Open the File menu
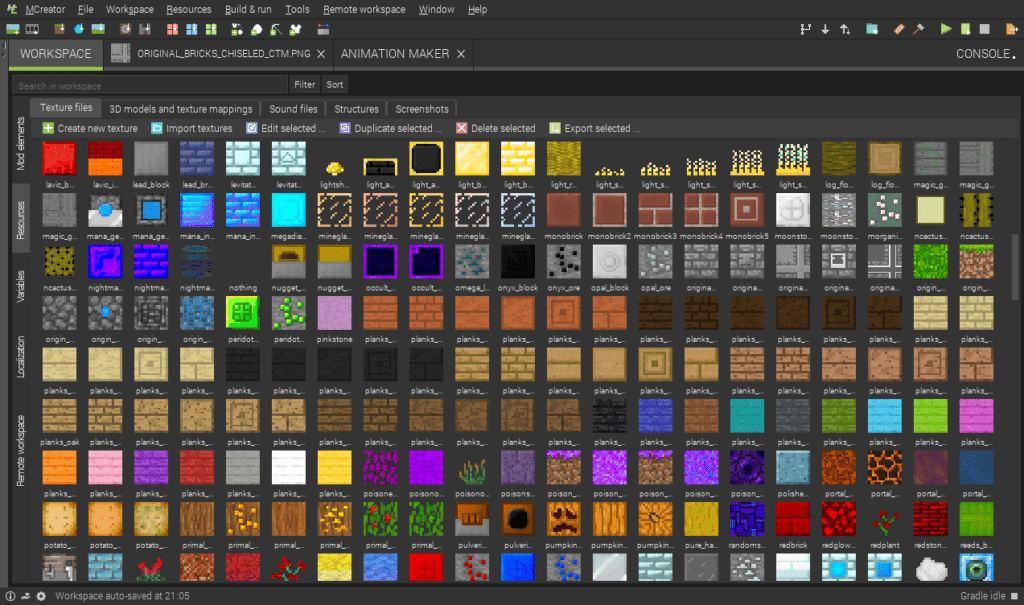Image resolution: width=1024 pixels, height=605 pixels. tap(86, 9)
